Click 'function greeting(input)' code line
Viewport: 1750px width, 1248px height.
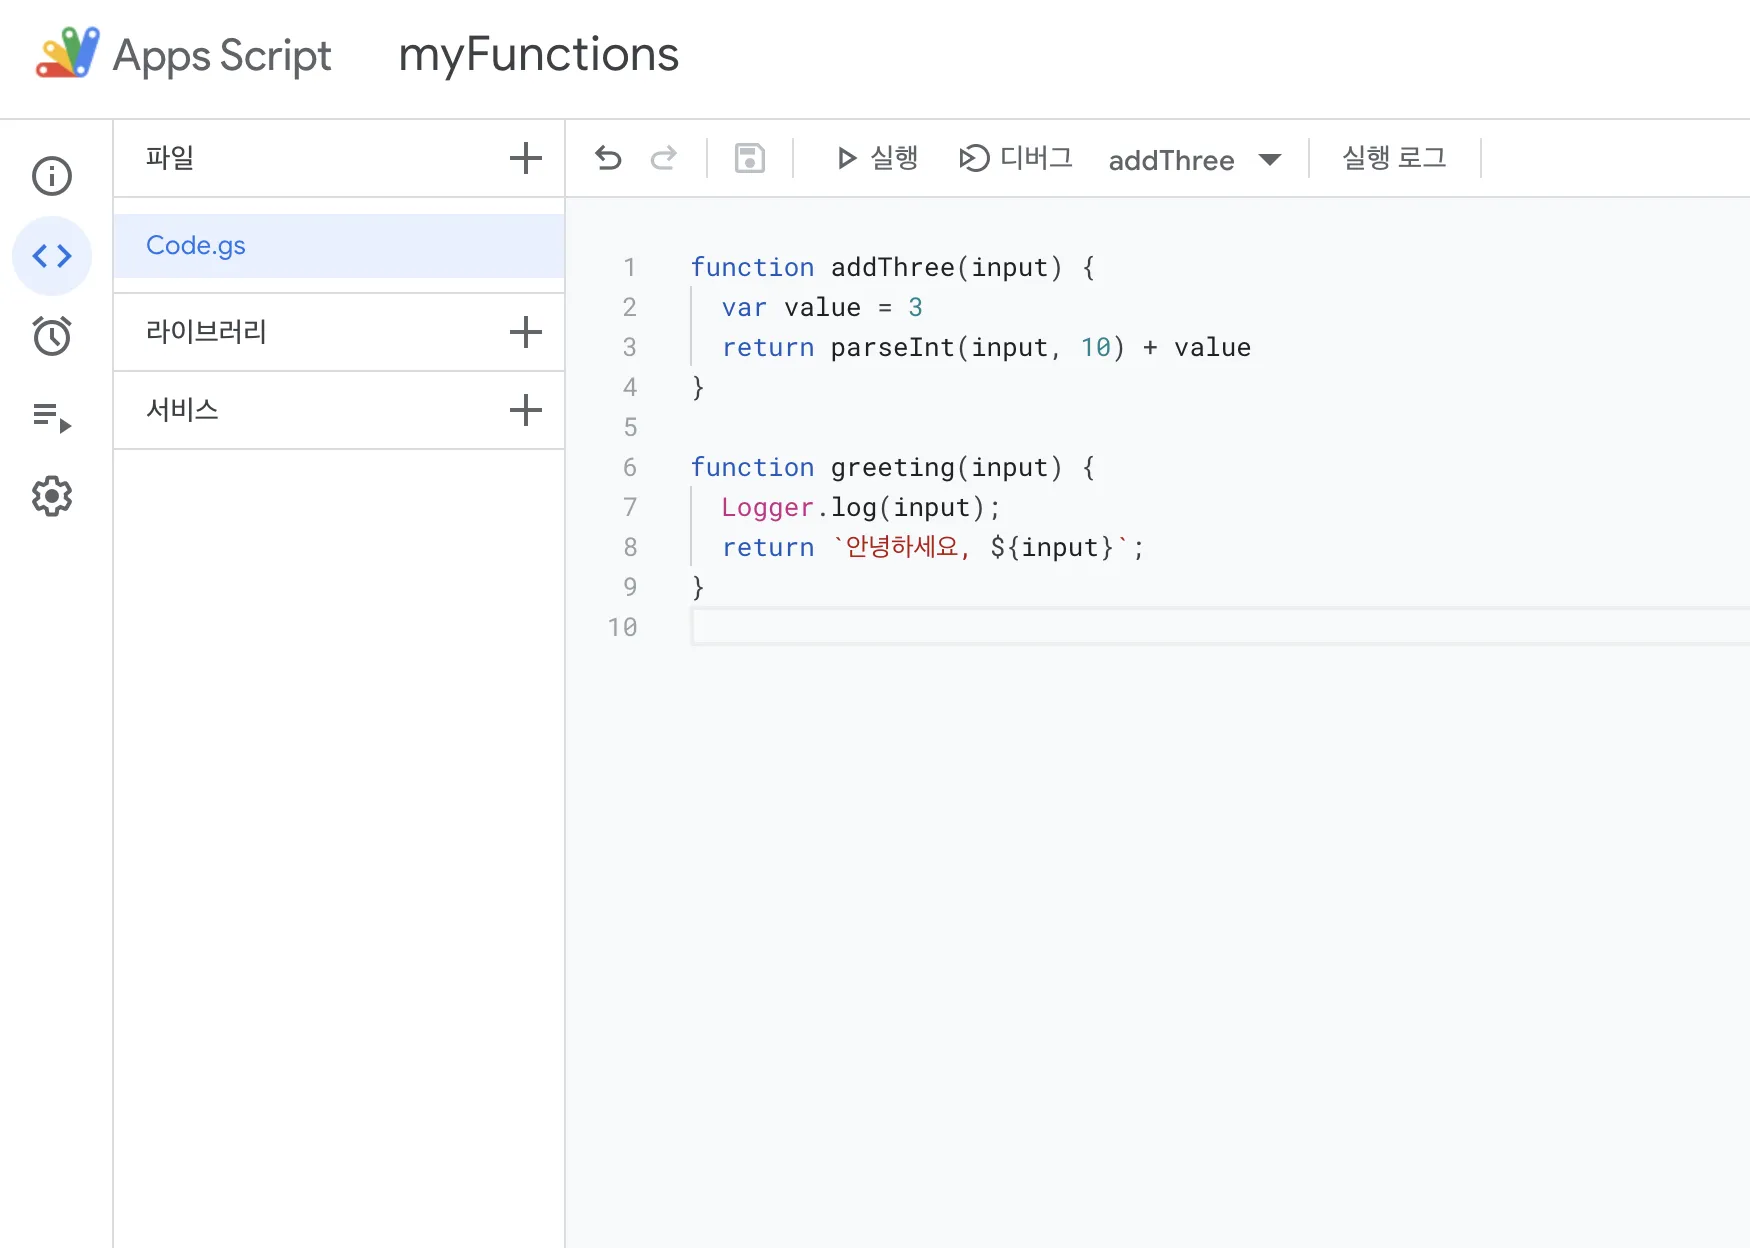[893, 468]
